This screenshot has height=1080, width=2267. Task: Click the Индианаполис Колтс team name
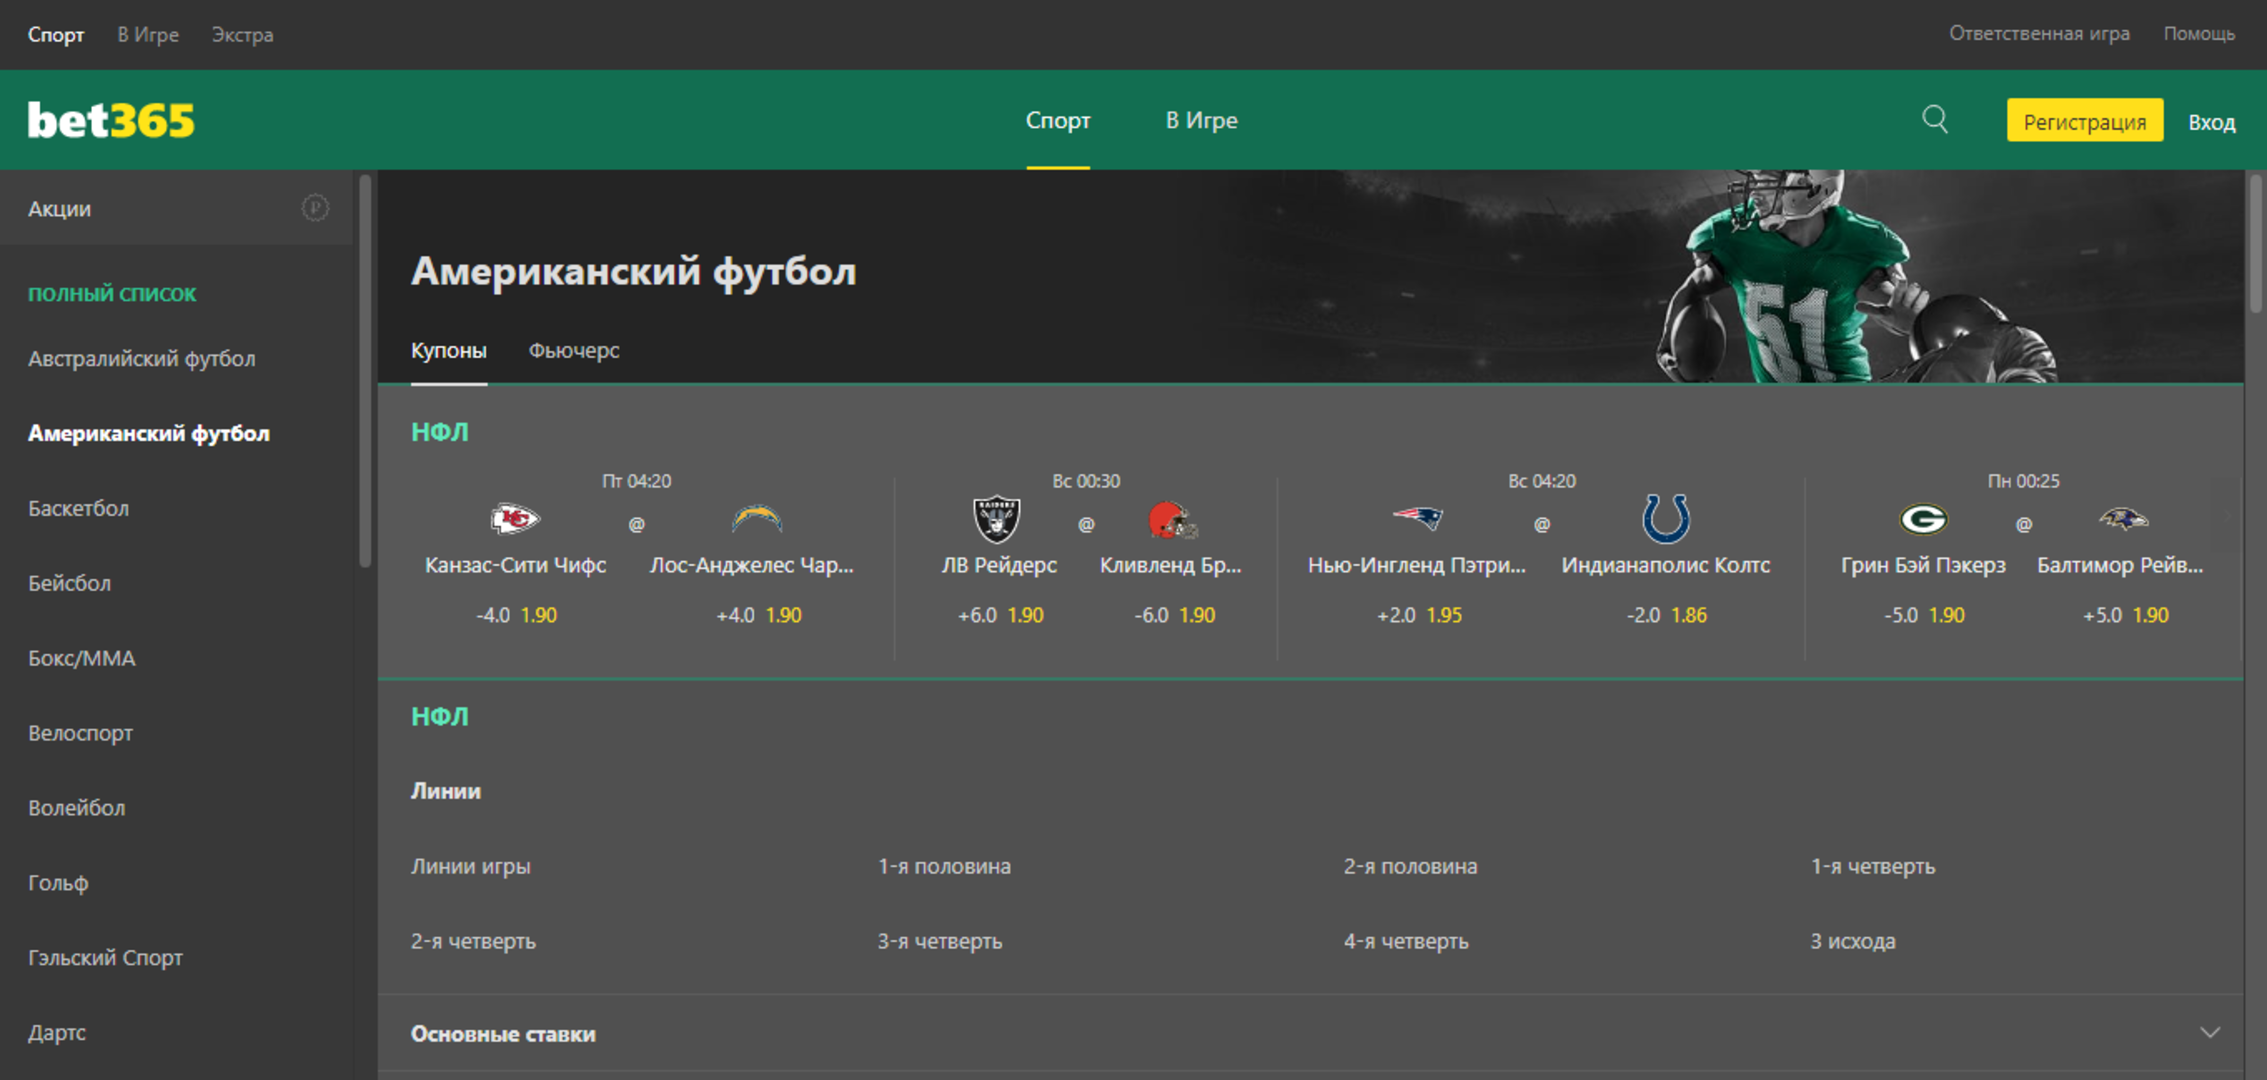[1666, 565]
